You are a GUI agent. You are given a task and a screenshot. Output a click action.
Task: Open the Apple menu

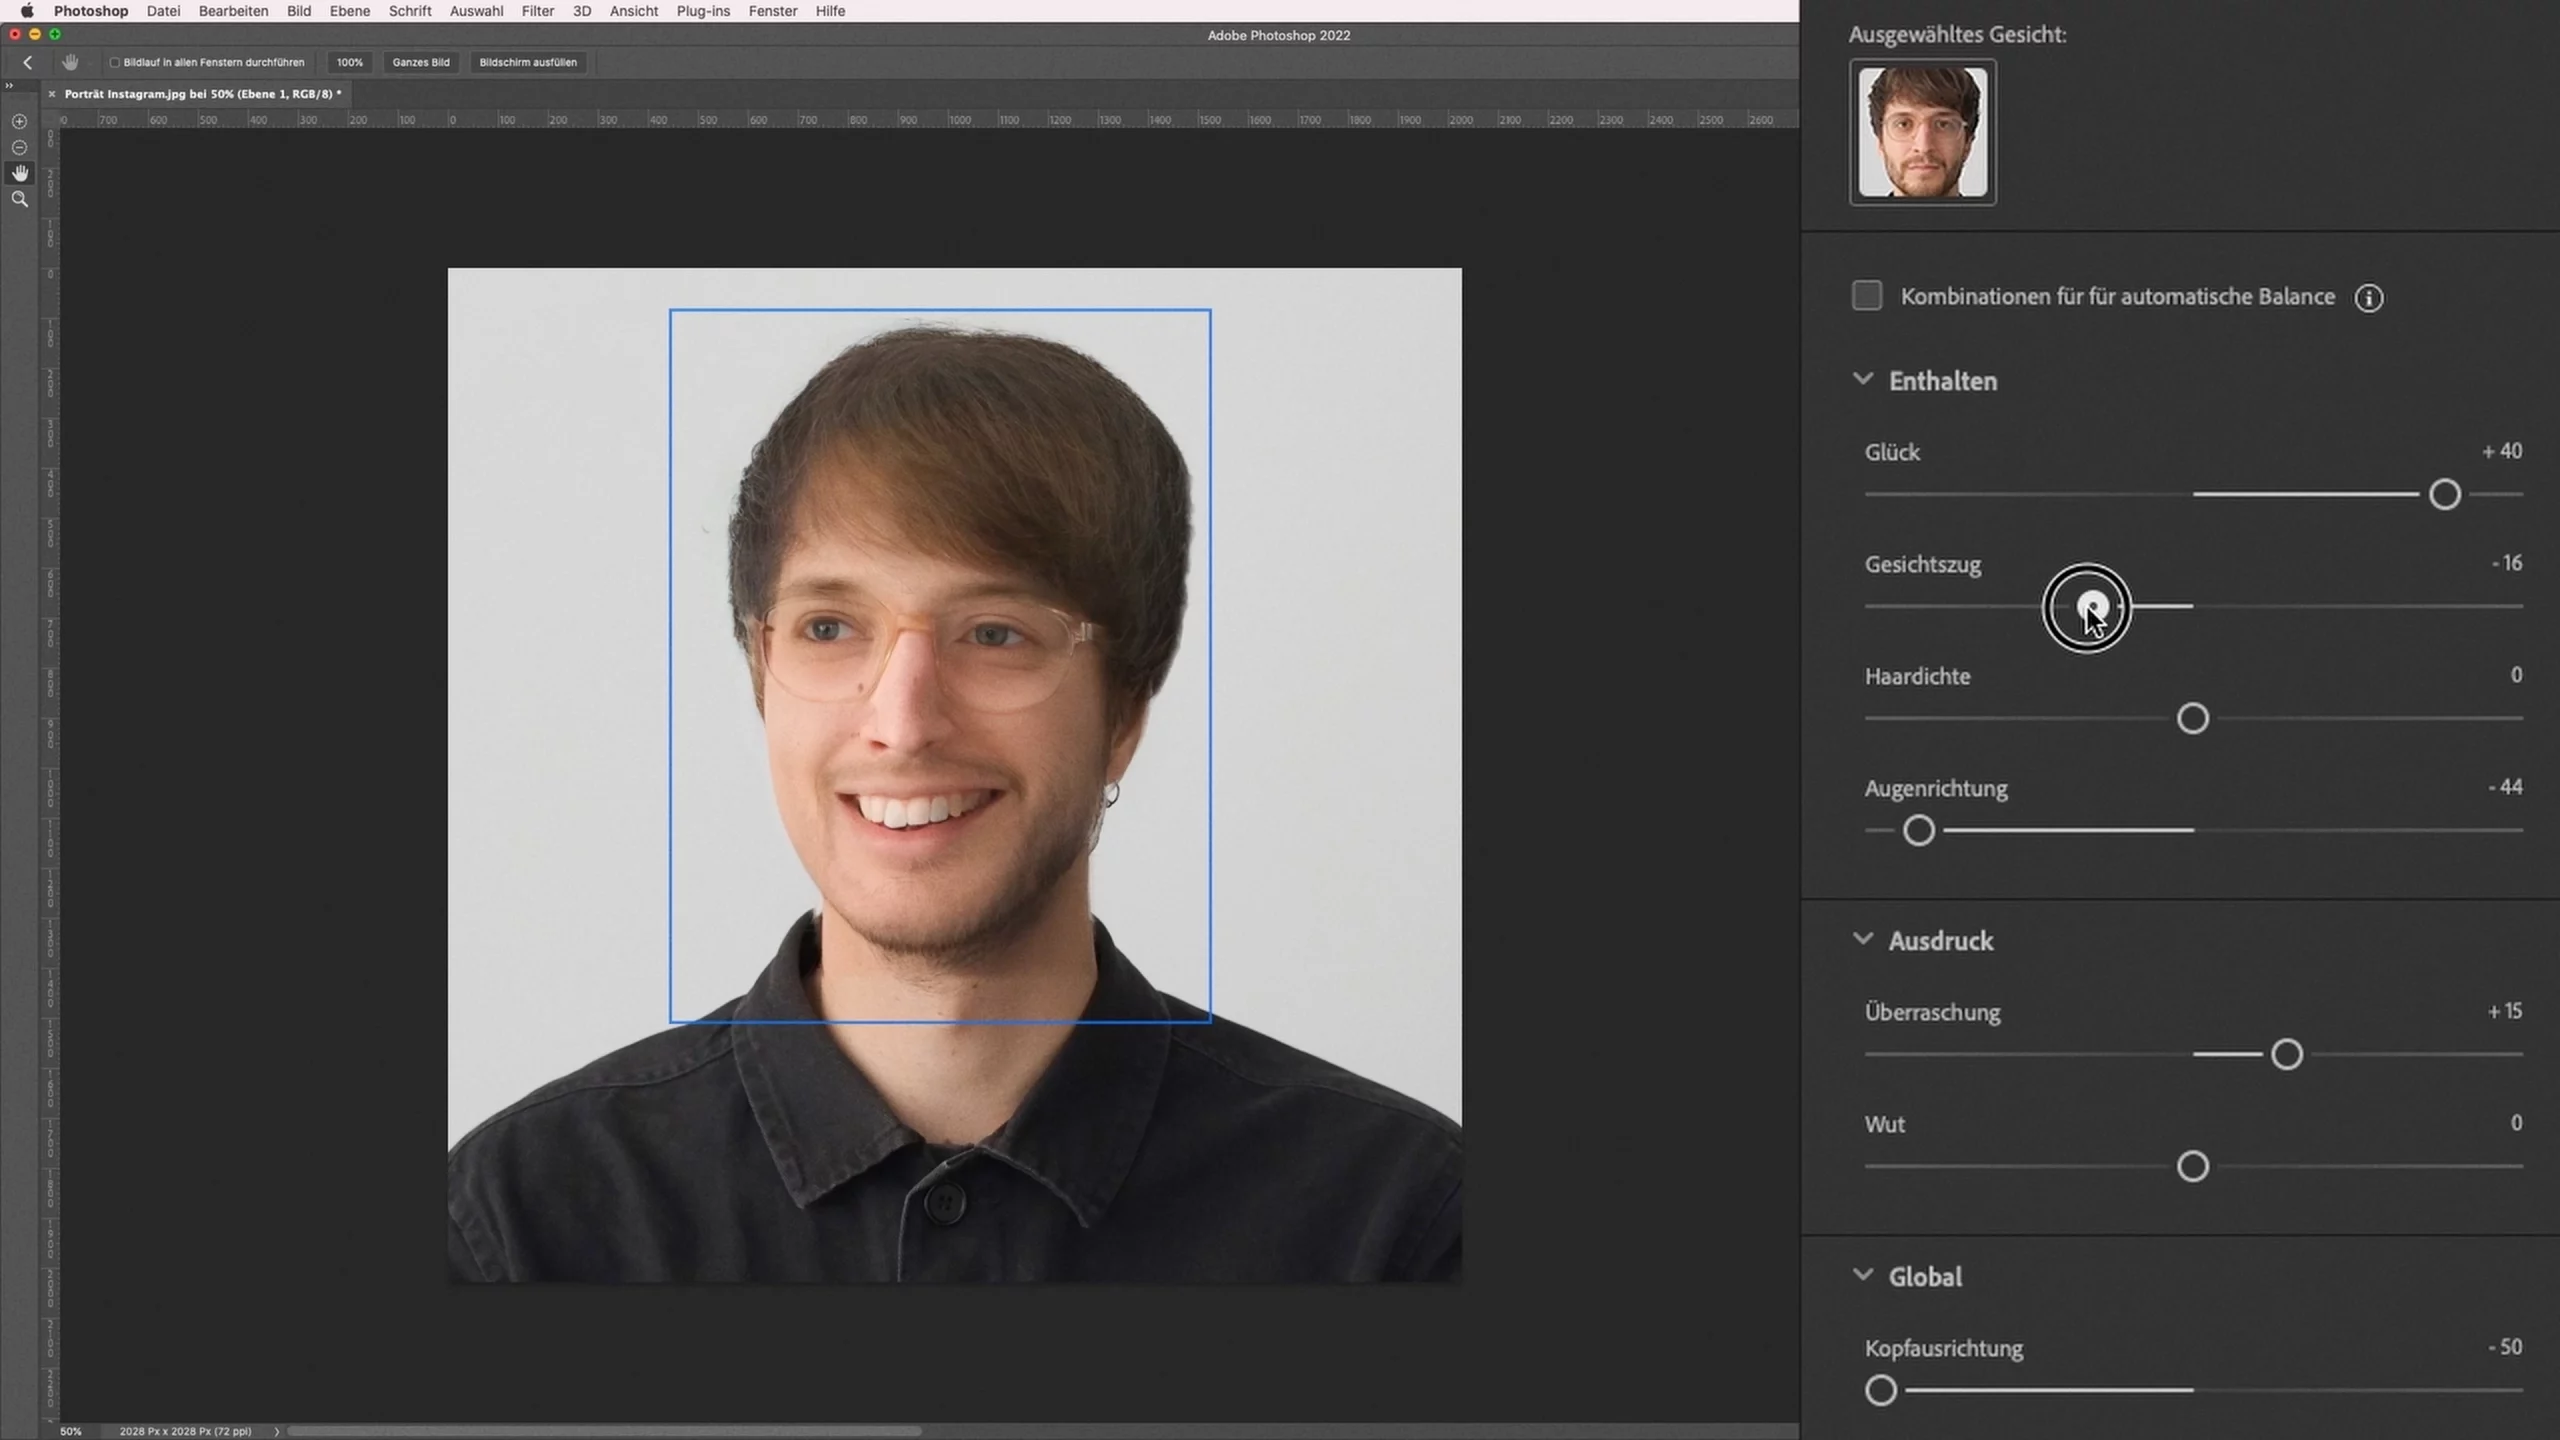pyautogui.click(x=26, y=11)
